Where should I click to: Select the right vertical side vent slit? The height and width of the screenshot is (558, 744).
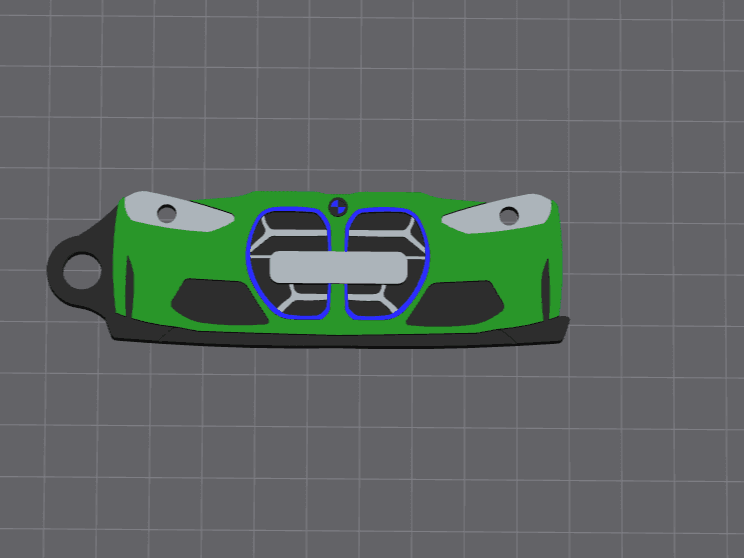[546, 289]
